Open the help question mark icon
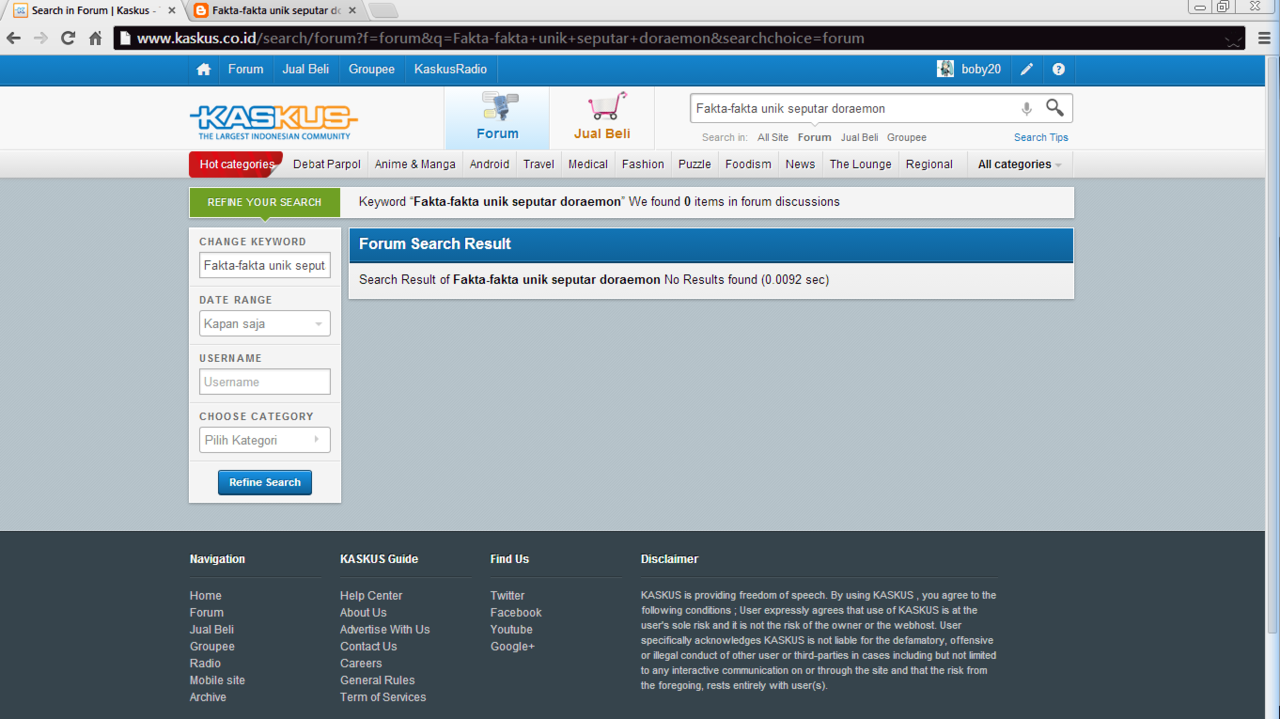Screen dimensions: 1280x719 coord(1059,69)
